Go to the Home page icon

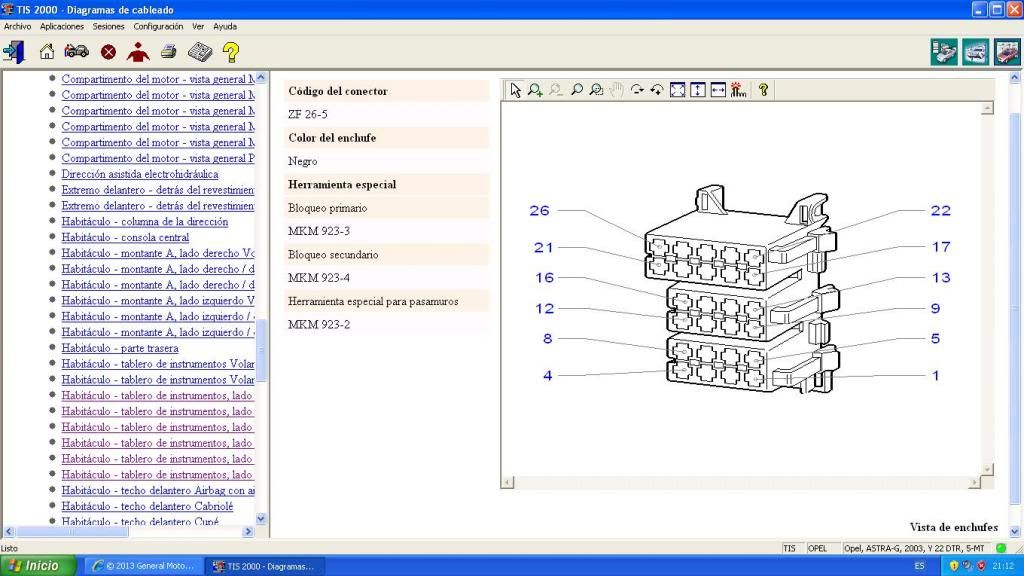coord(47,52)
